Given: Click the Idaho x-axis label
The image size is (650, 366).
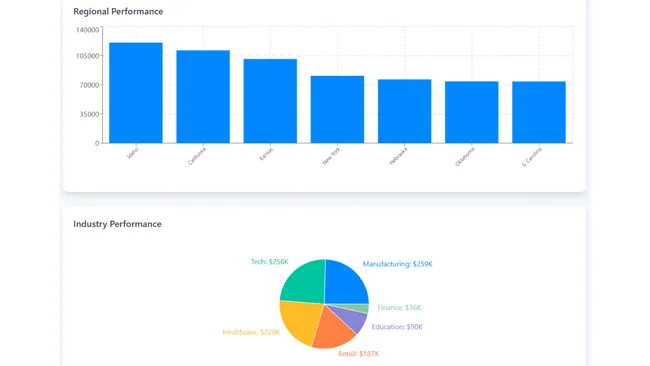Looking at the screenshot, I should coord(133,153).
